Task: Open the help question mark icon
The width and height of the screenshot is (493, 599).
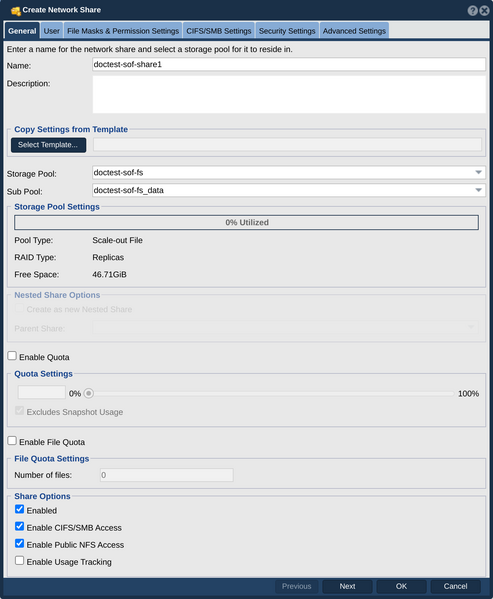Action: (x=472, y=10)
